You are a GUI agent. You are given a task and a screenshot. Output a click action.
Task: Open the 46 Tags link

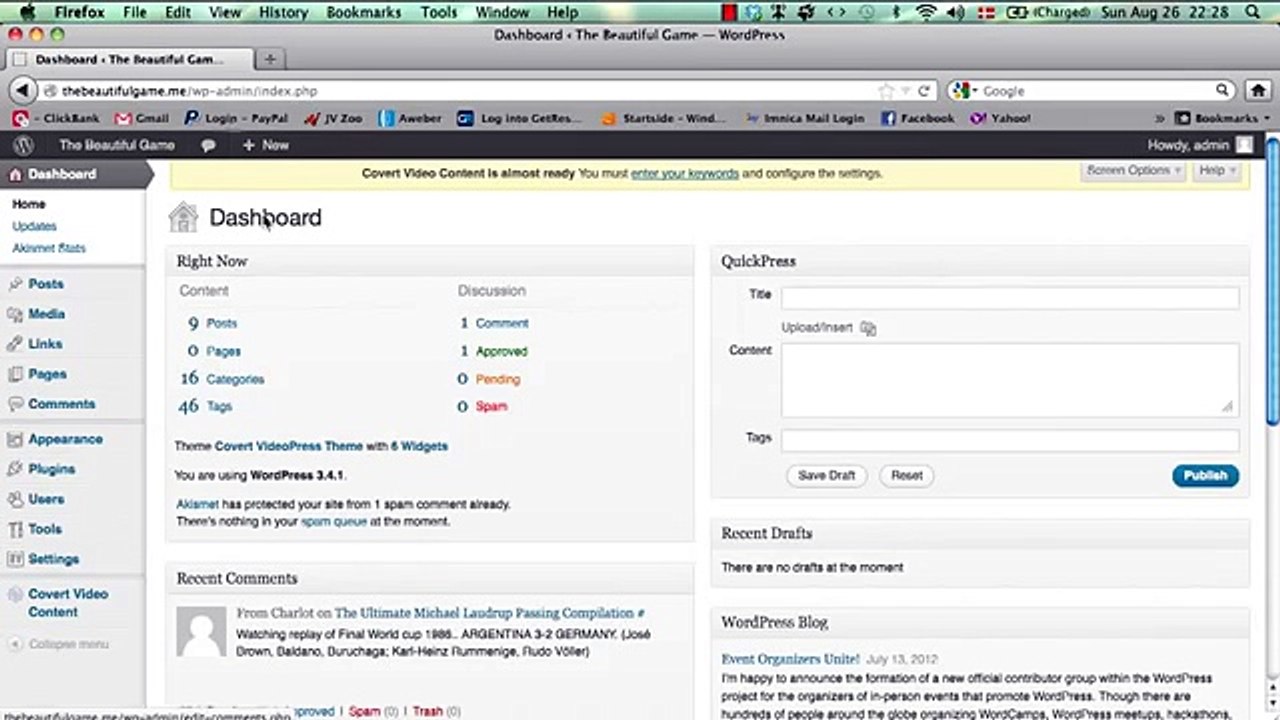click(205, 406)
